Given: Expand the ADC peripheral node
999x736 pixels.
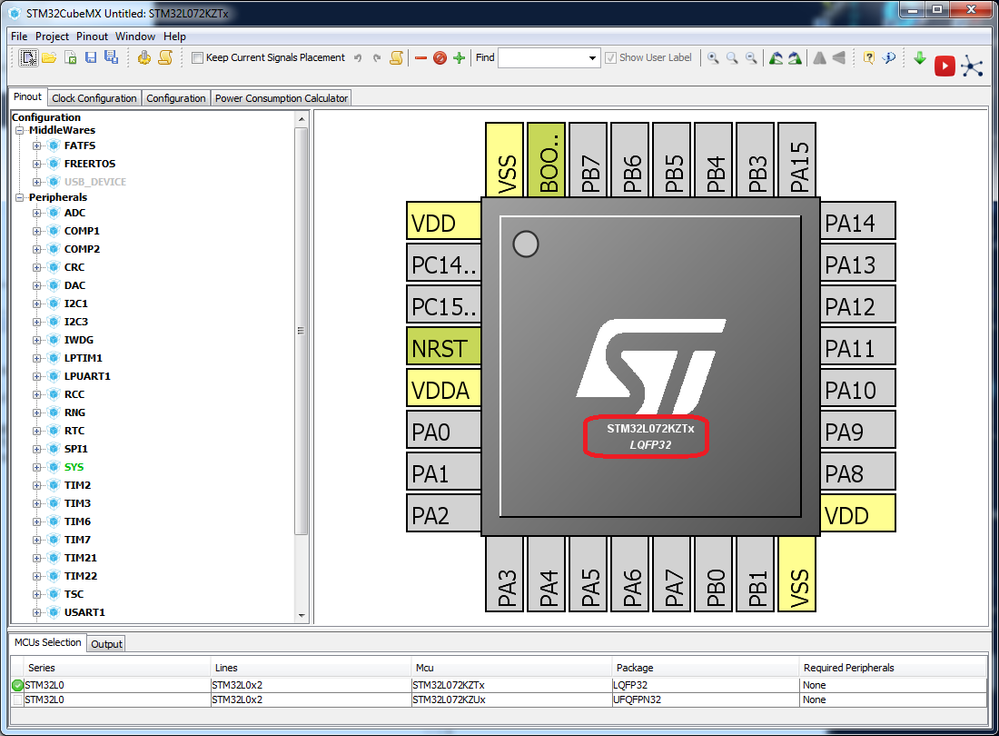Looking at the screenshot, I should pos(37,213).
